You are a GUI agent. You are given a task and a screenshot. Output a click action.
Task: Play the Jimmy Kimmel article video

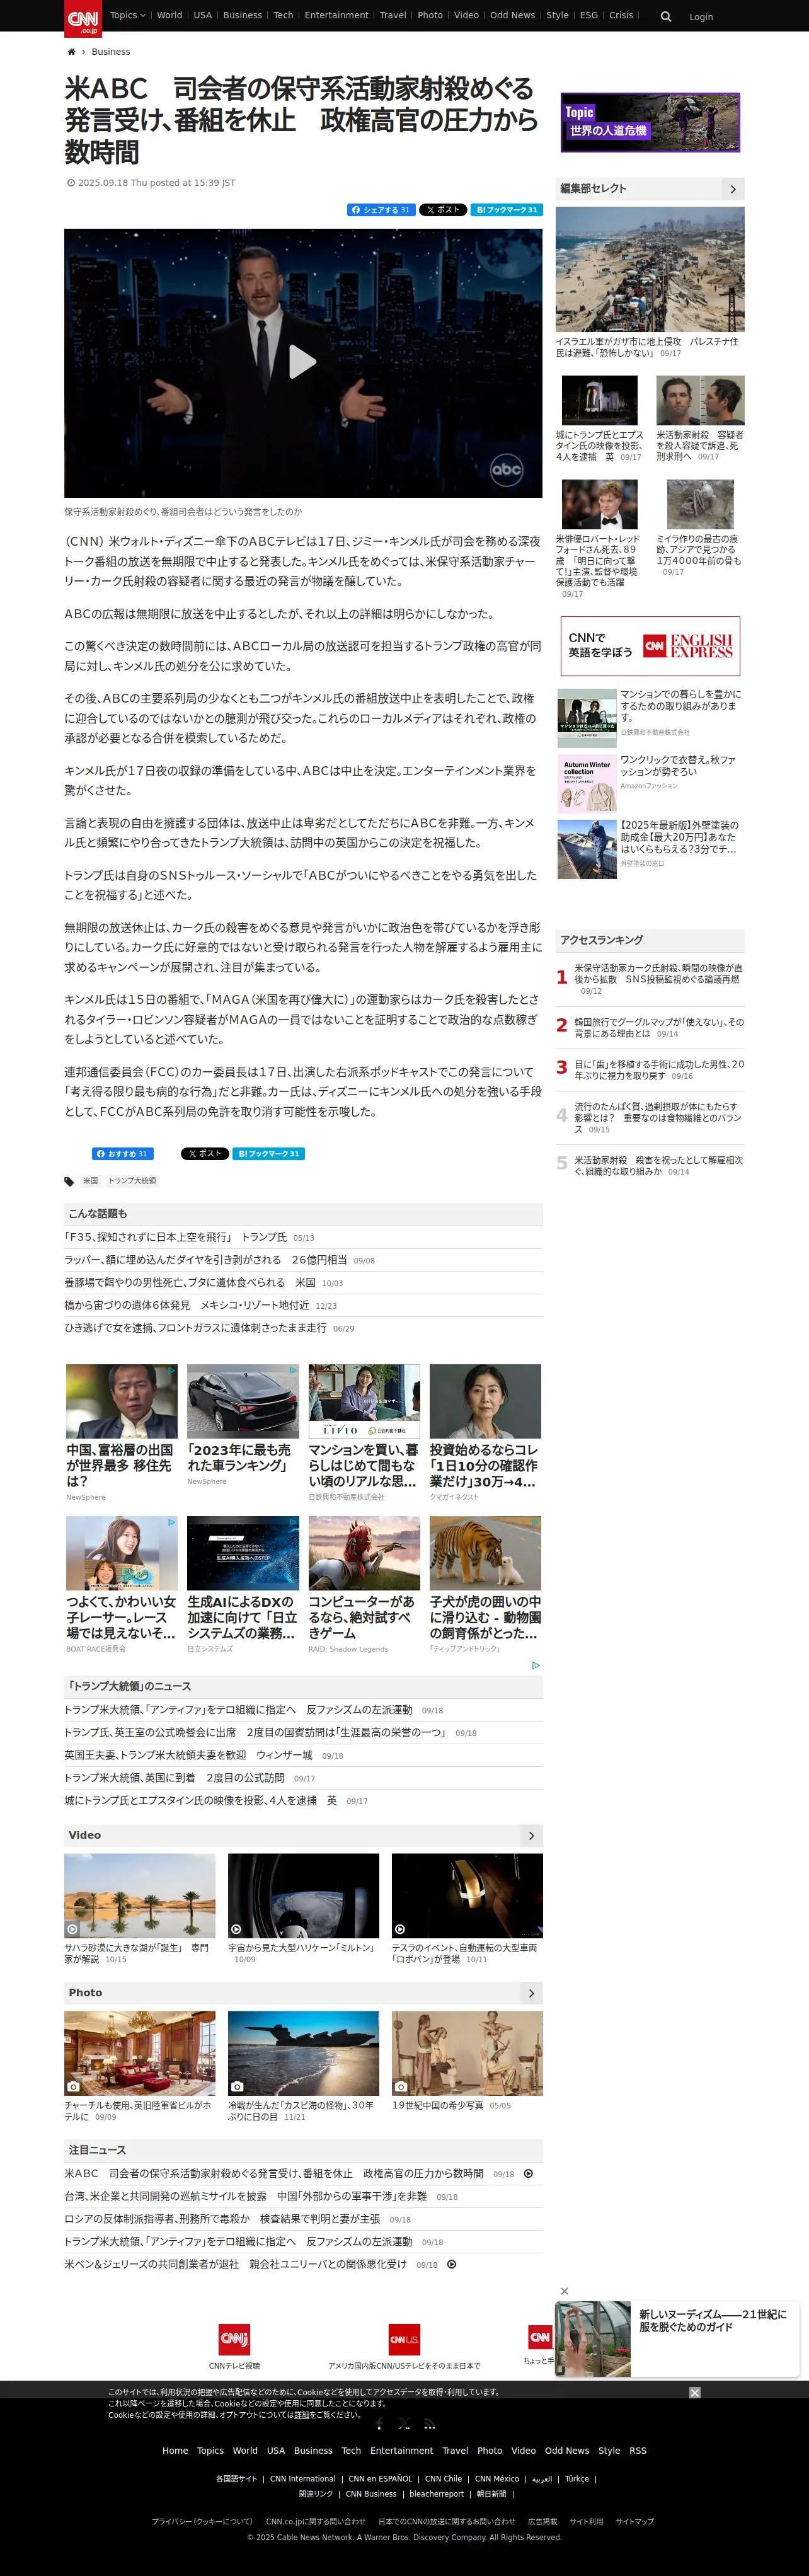[x=302, y=362]
